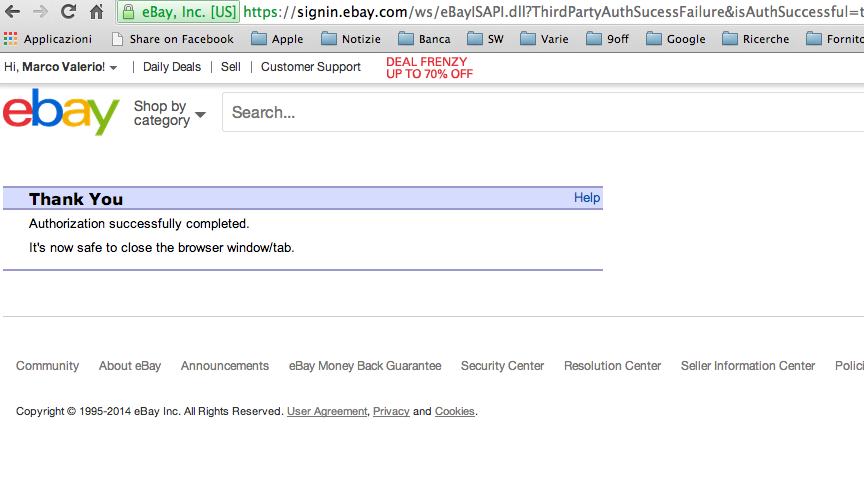Reload the page with the refresh icon
This screenshot has height=495, width=864.
tap(68, 11)
